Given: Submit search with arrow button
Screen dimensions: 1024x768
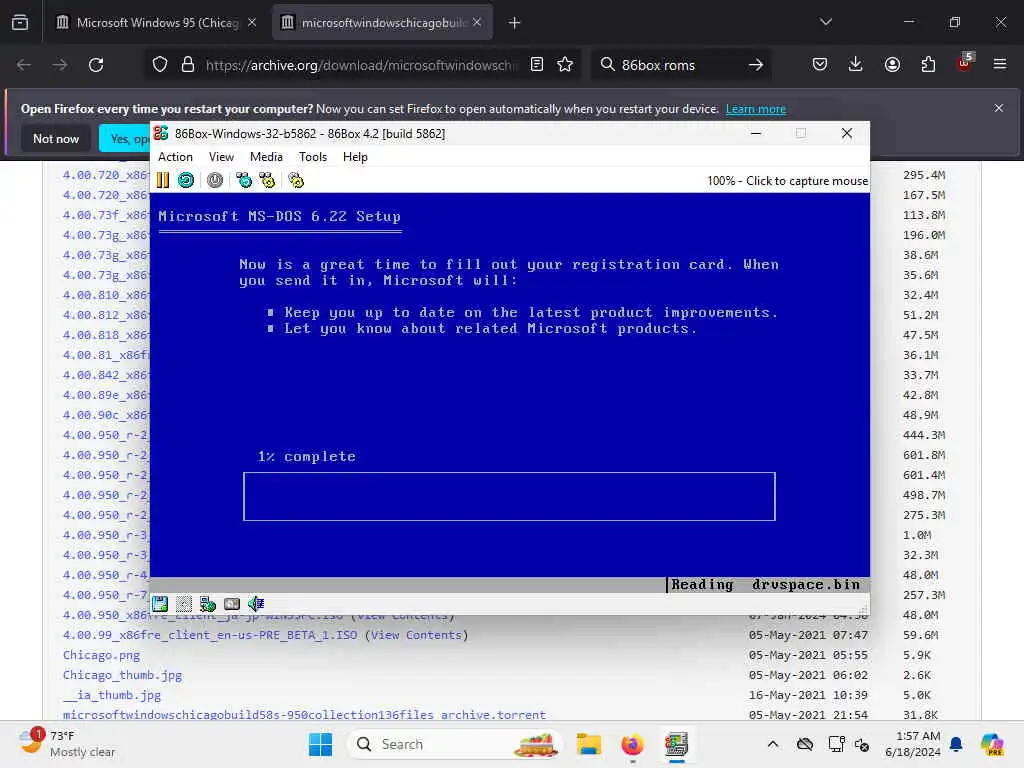Looking at the screenshot, I should point(756,65).
